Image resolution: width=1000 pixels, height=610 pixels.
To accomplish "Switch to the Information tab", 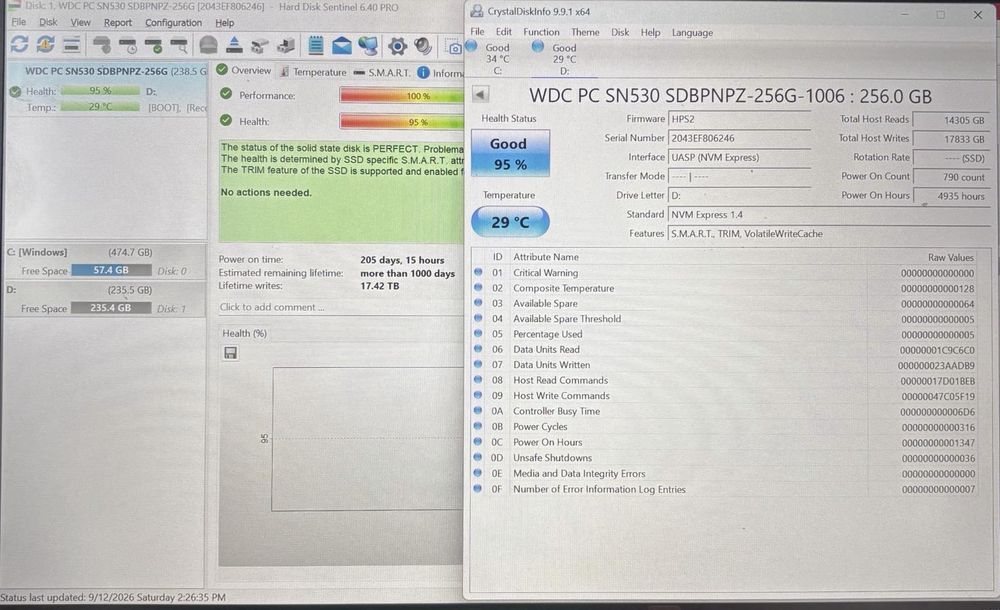I will tap(441, 73).
